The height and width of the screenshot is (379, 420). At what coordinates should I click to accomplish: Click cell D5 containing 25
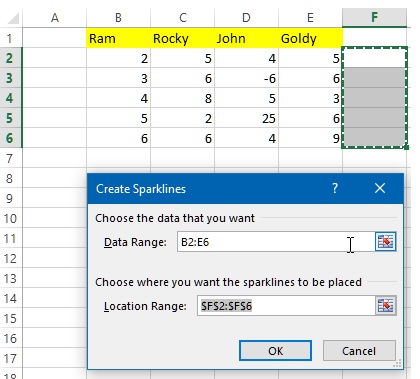(x=246, y=118)
